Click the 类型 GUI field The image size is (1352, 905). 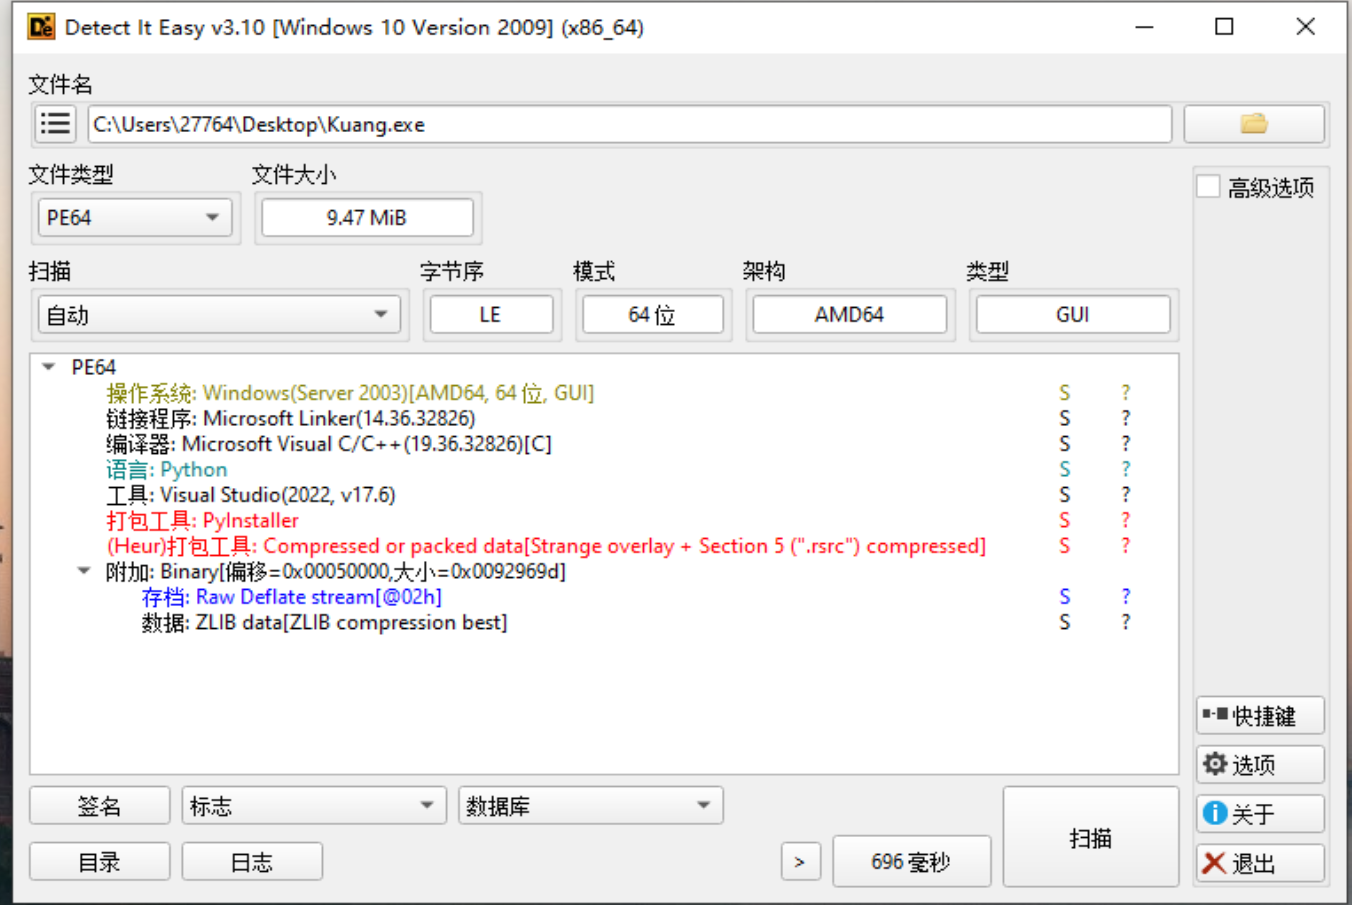pyautogui.click(x=1073, y=315)
